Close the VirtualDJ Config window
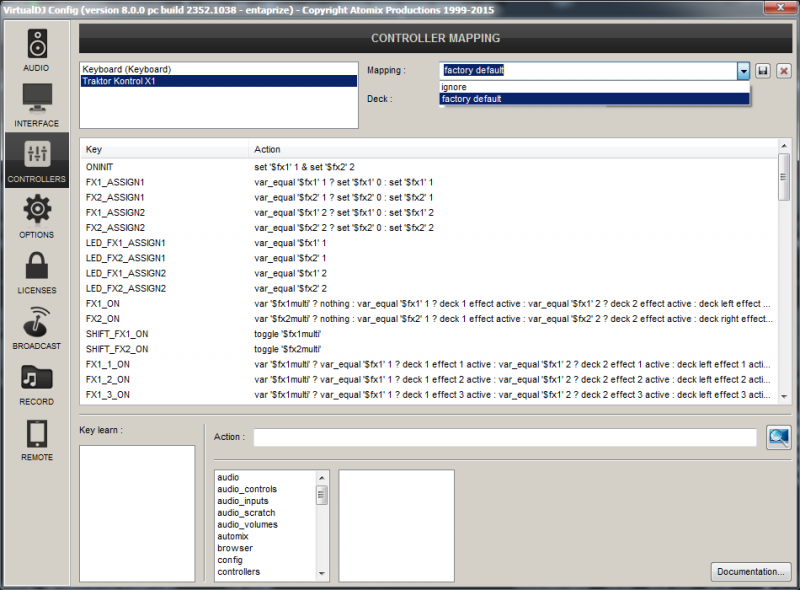Viewport: 800px width, 590px height. (780, 7)
